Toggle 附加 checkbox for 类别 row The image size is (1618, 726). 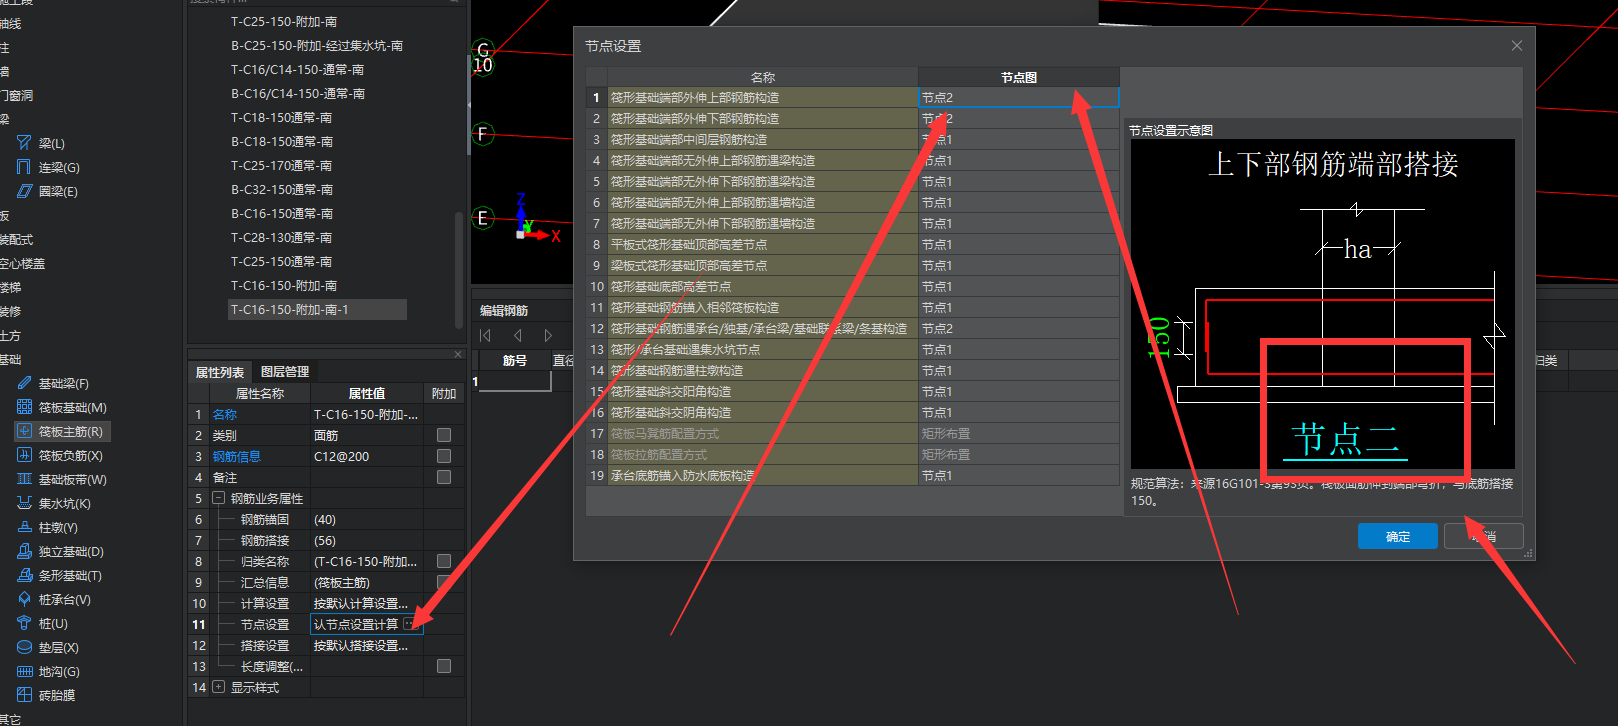[x=444, y=435]
